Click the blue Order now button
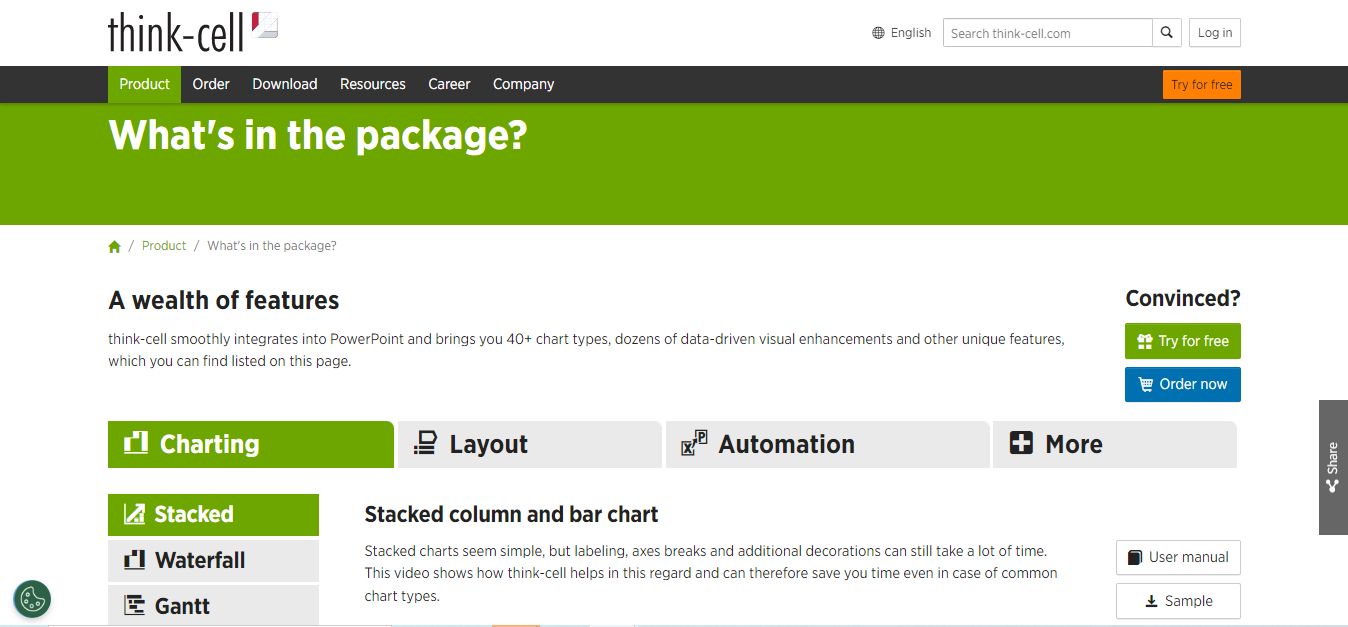This screenshot has height=627, width=1348. 1182,384
